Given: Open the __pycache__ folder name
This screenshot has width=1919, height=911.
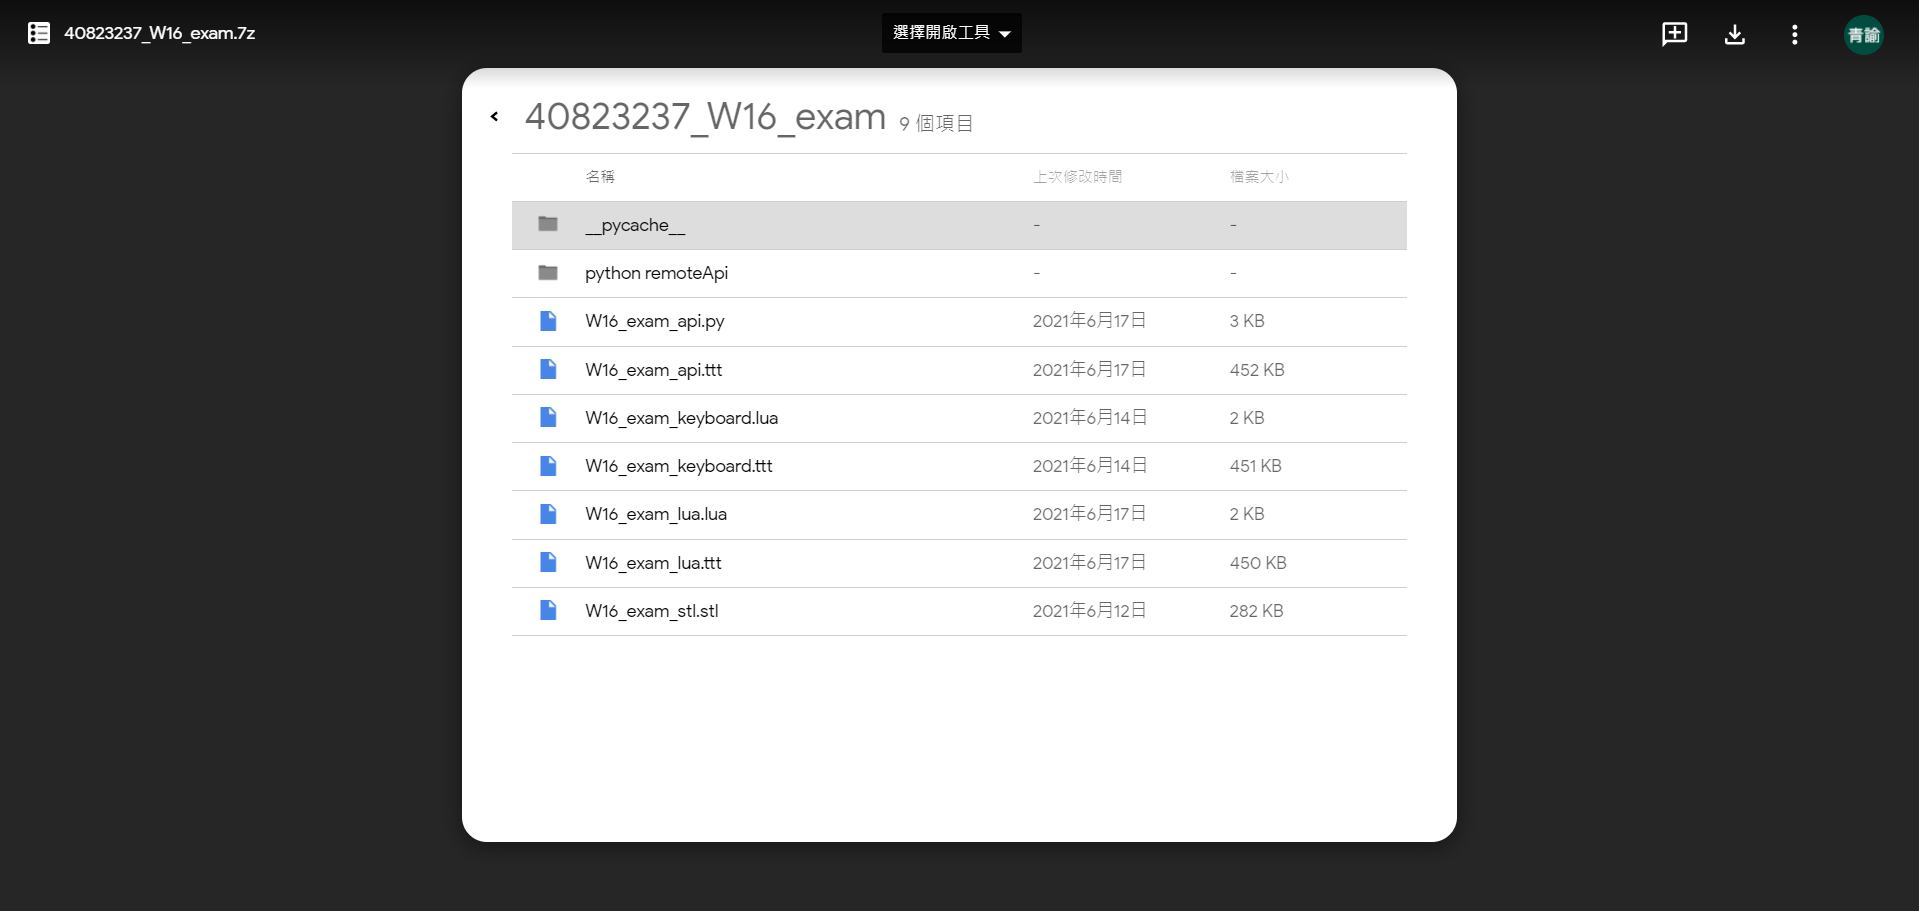Looking at the screenshot, I should coord(635,225).
